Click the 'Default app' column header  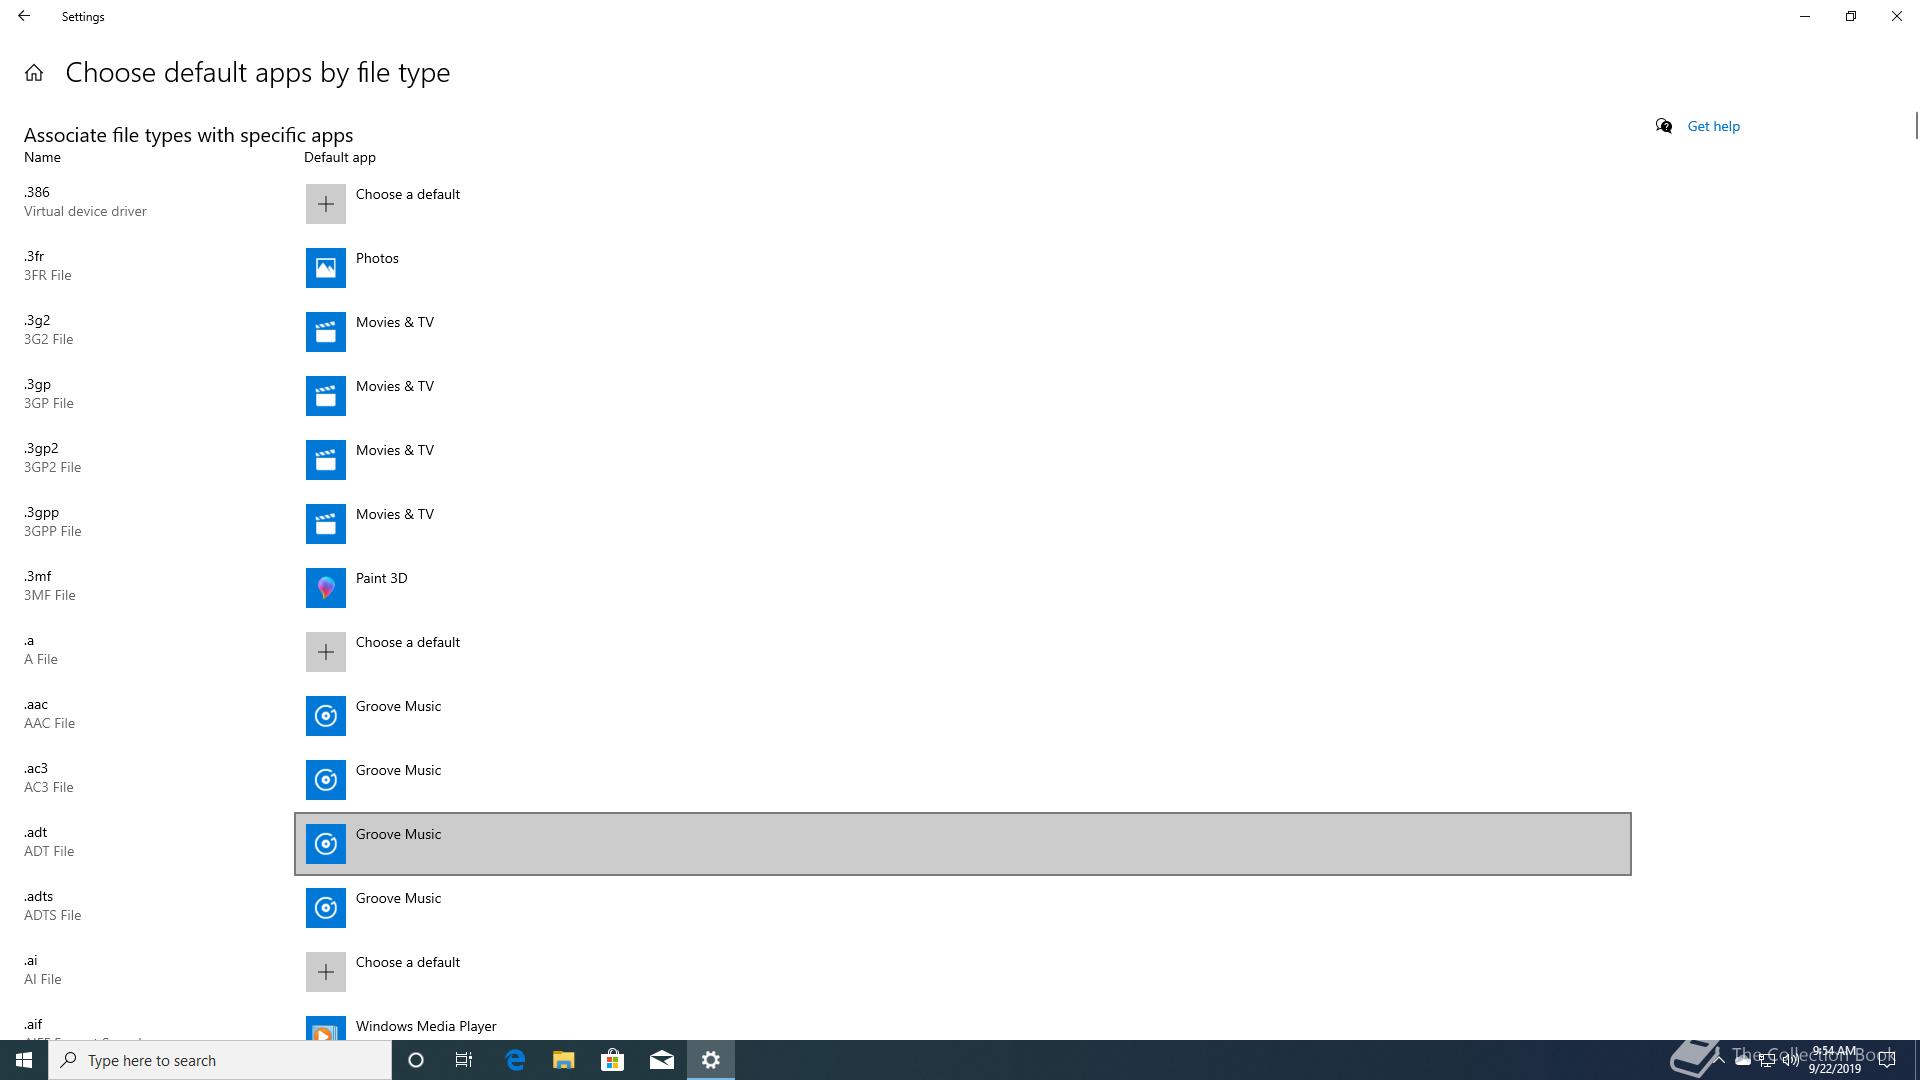tap(340, 157)
